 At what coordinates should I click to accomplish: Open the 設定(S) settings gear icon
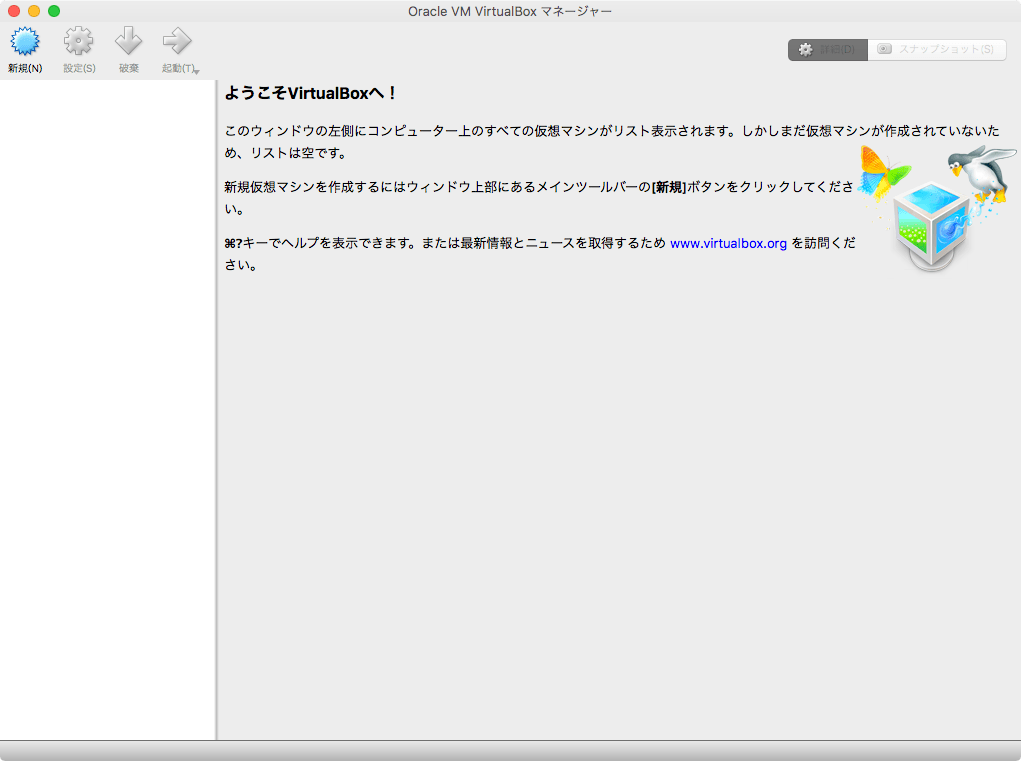[79, 42]
